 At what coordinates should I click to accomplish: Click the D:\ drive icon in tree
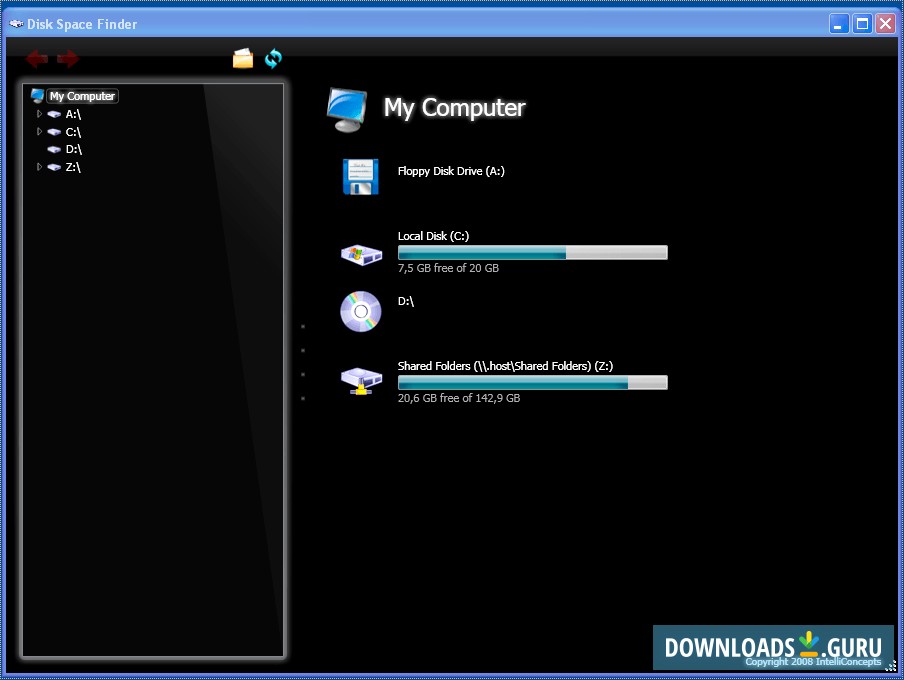tap(54, 149)
